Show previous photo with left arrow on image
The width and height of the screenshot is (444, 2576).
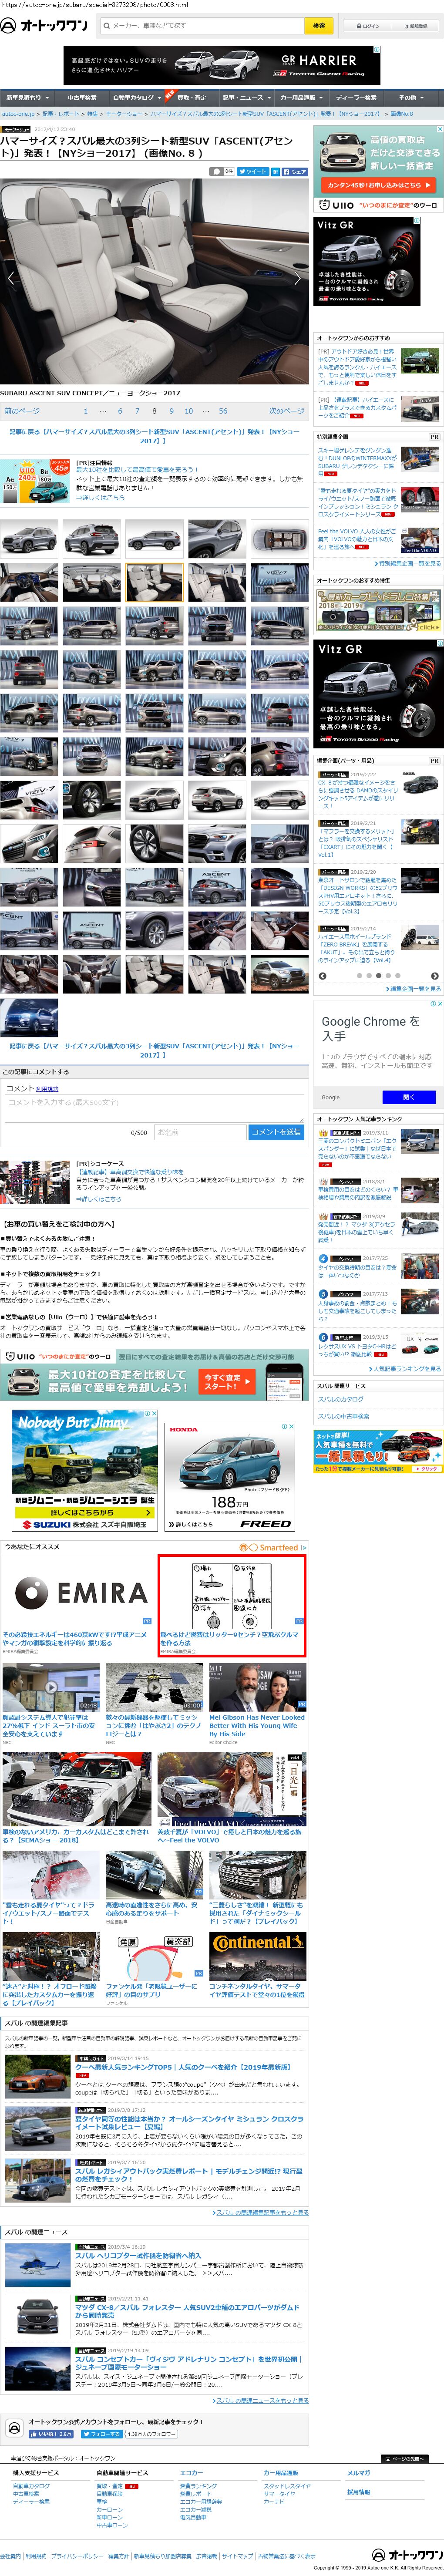(11, 279)
